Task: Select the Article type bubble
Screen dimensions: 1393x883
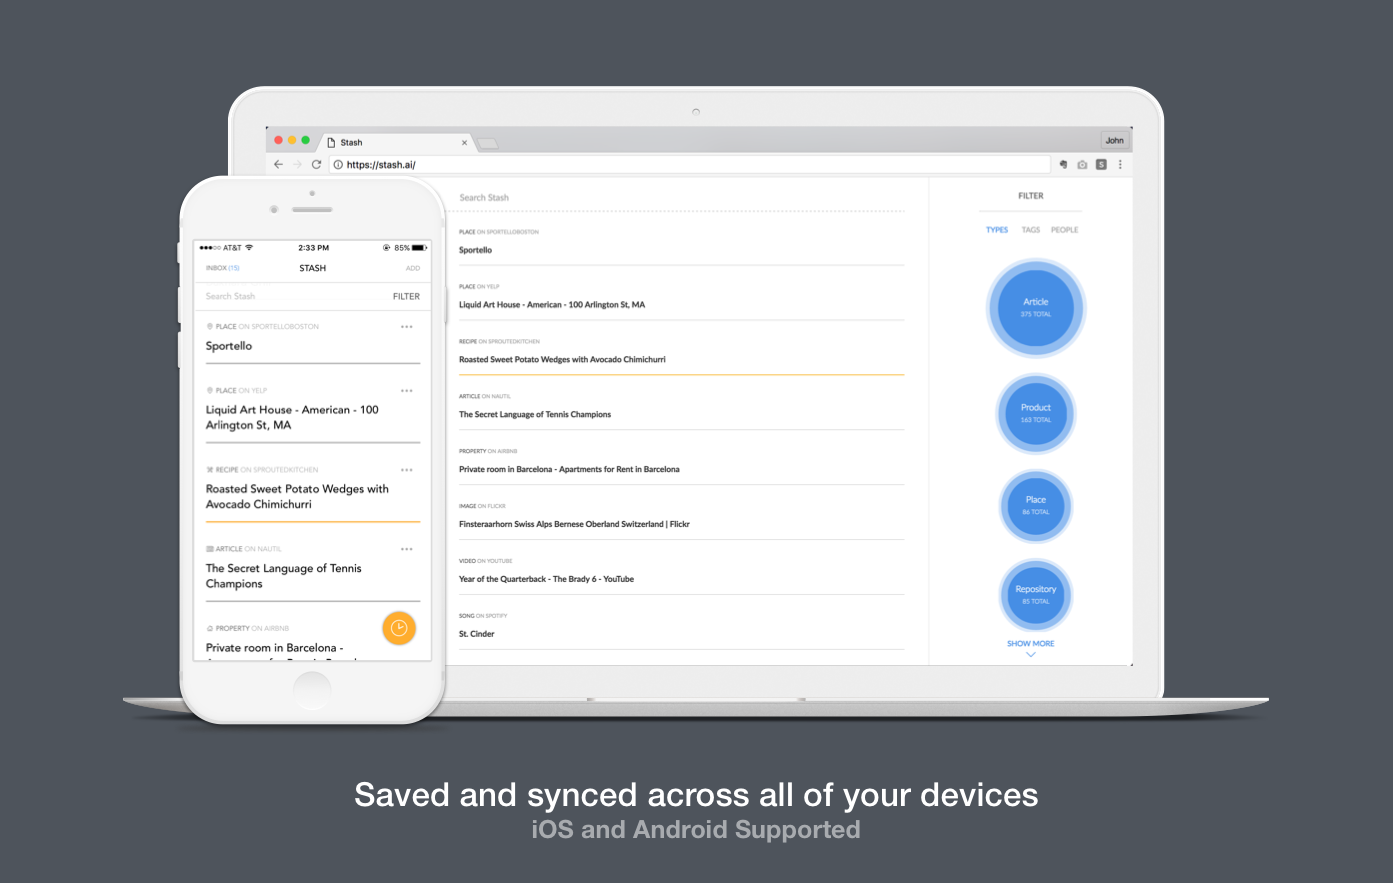Action: (x=1036, y=308)
